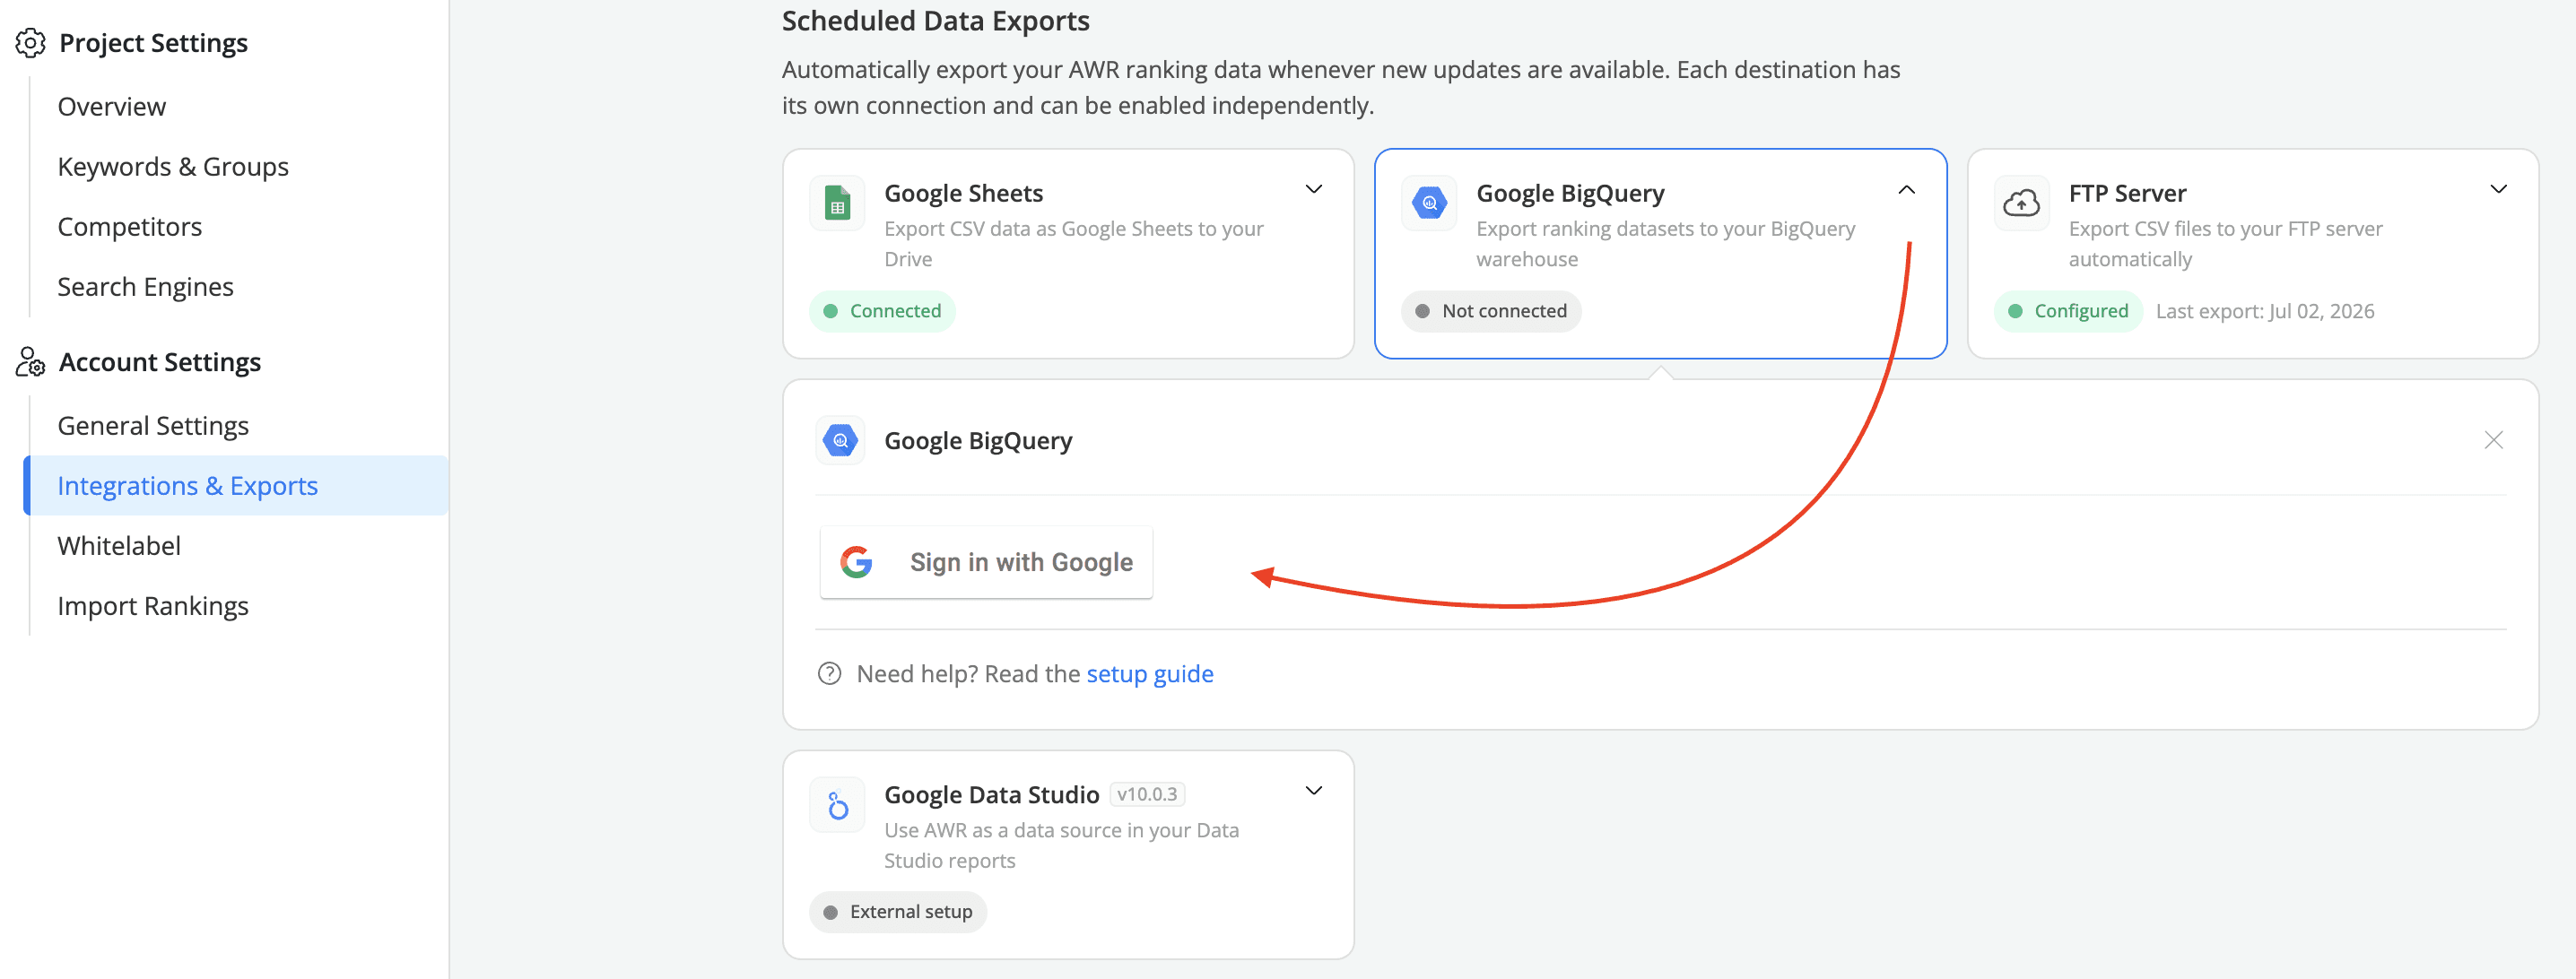2576x979 pixels.
Task: Open the setup guide link
Action: 1150,674
